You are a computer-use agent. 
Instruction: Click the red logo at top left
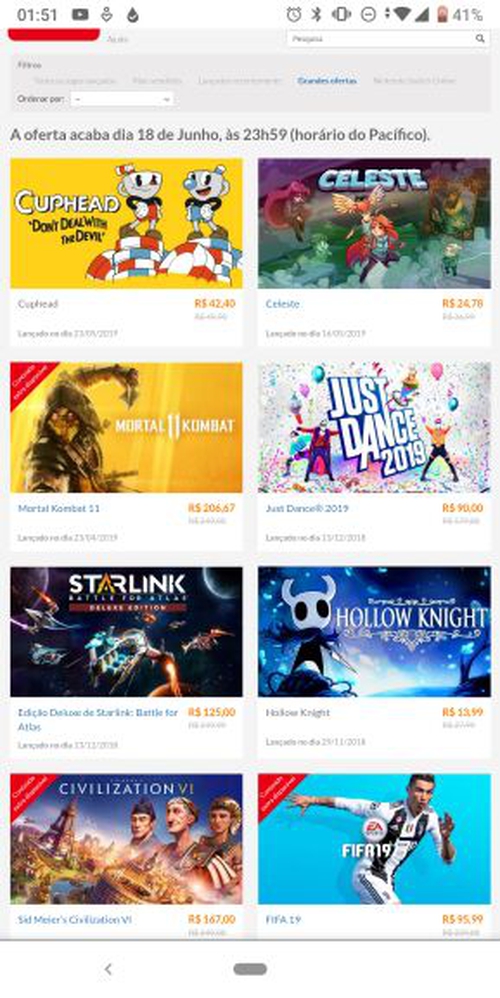(53, 35)
